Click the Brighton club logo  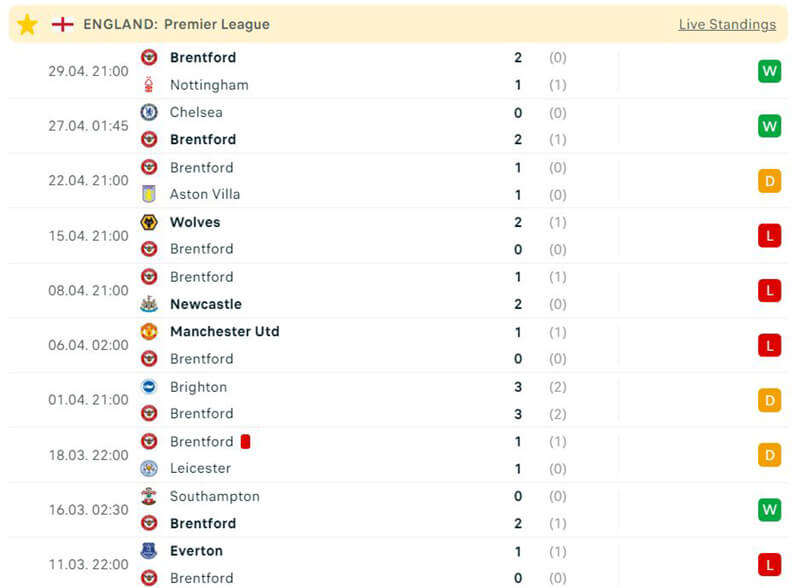tap(149, 387)
